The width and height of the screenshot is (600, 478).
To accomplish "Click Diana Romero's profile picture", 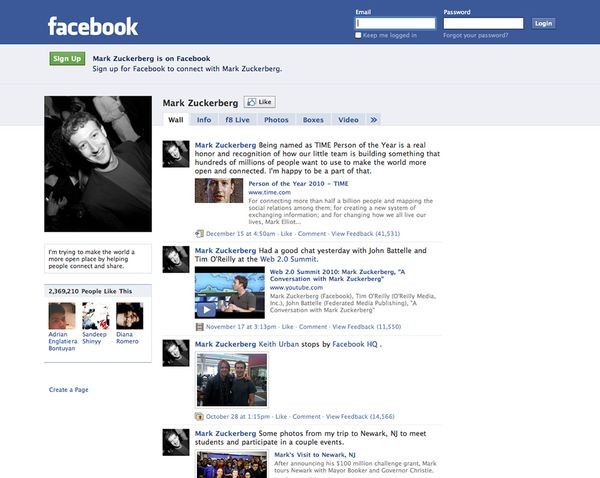I will coord(130,316).
